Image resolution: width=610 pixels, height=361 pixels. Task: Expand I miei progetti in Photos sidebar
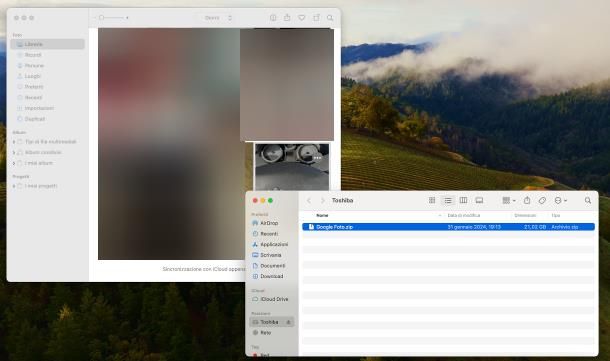[14, 186]
